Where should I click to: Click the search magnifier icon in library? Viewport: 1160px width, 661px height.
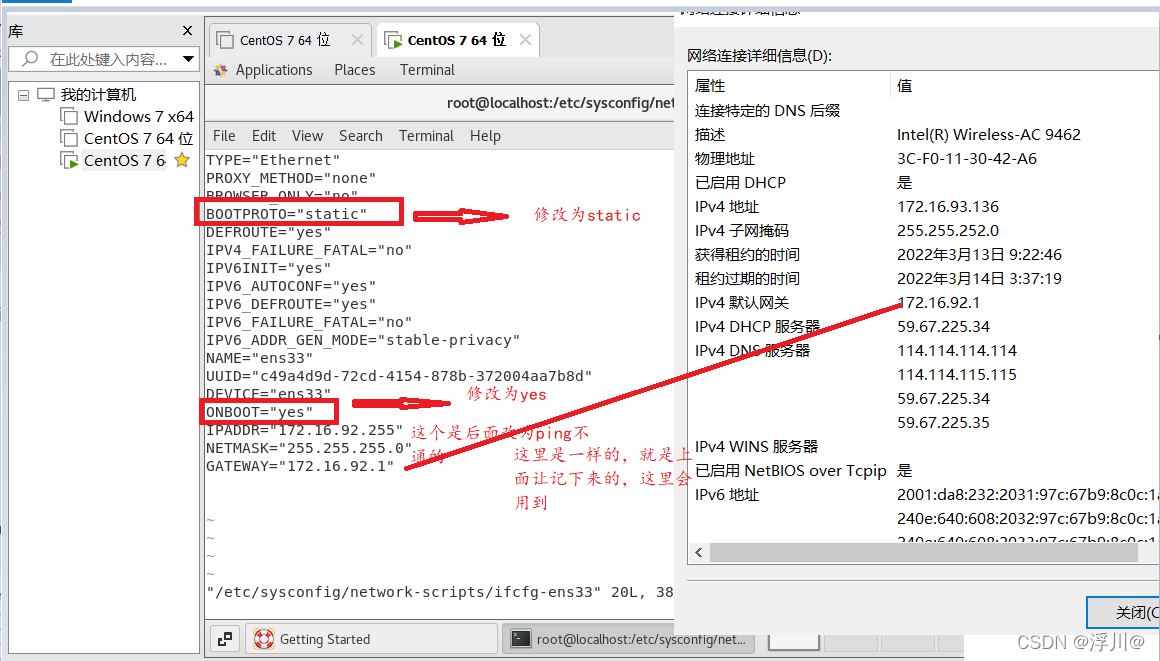coord(30,59)
